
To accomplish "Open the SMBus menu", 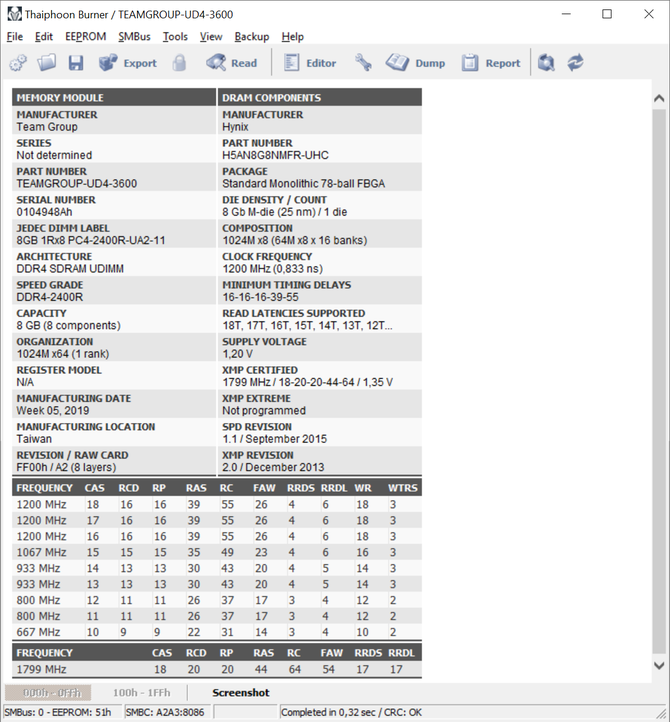I will click(x=134, y=36).
